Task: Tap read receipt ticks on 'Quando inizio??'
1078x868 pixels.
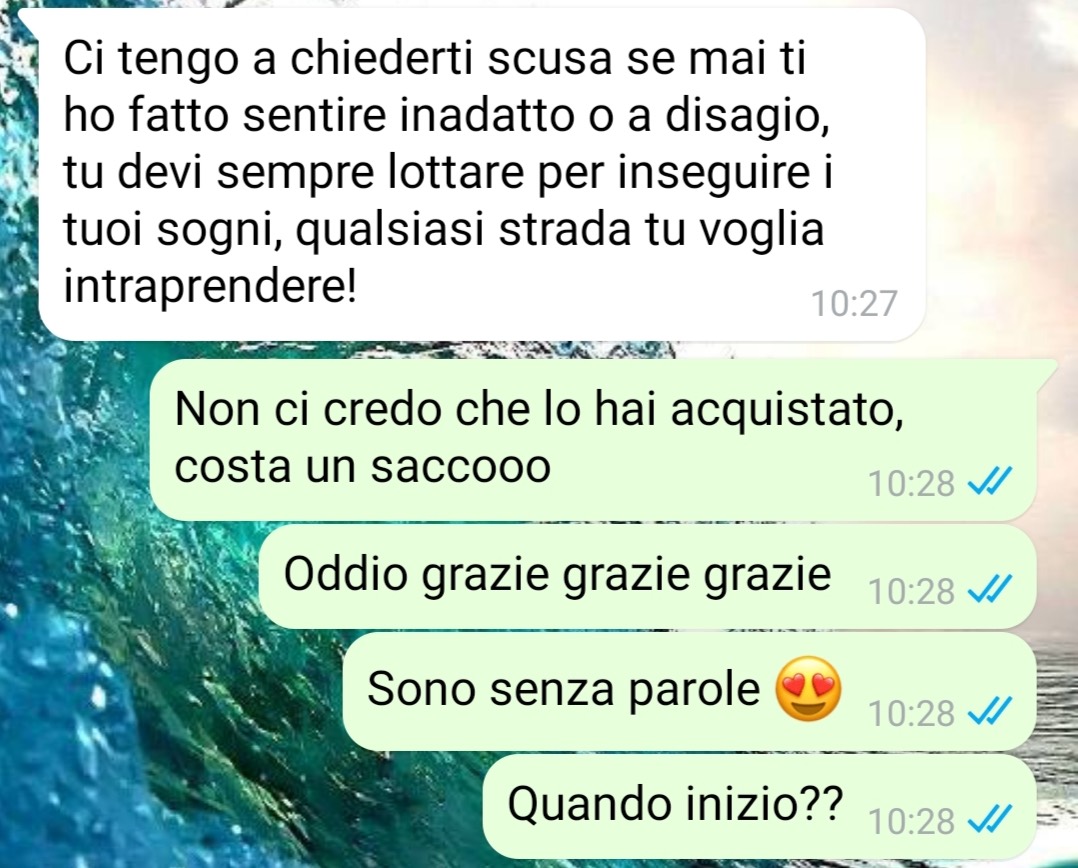Action: pyautogui.click(x=989, y=818)
